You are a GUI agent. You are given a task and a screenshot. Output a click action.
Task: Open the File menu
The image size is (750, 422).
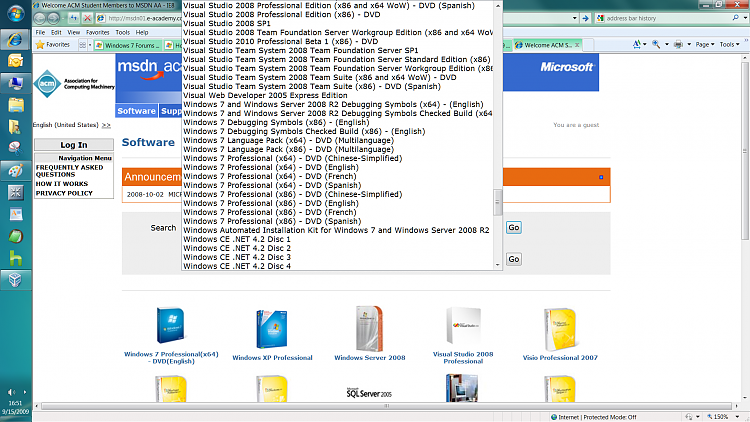pyautogui.click(x=40, y=33)
